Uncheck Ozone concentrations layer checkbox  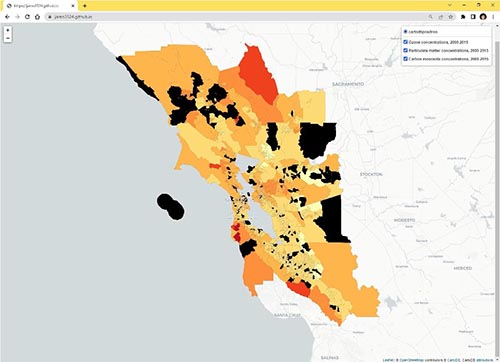tap(406, 42)
